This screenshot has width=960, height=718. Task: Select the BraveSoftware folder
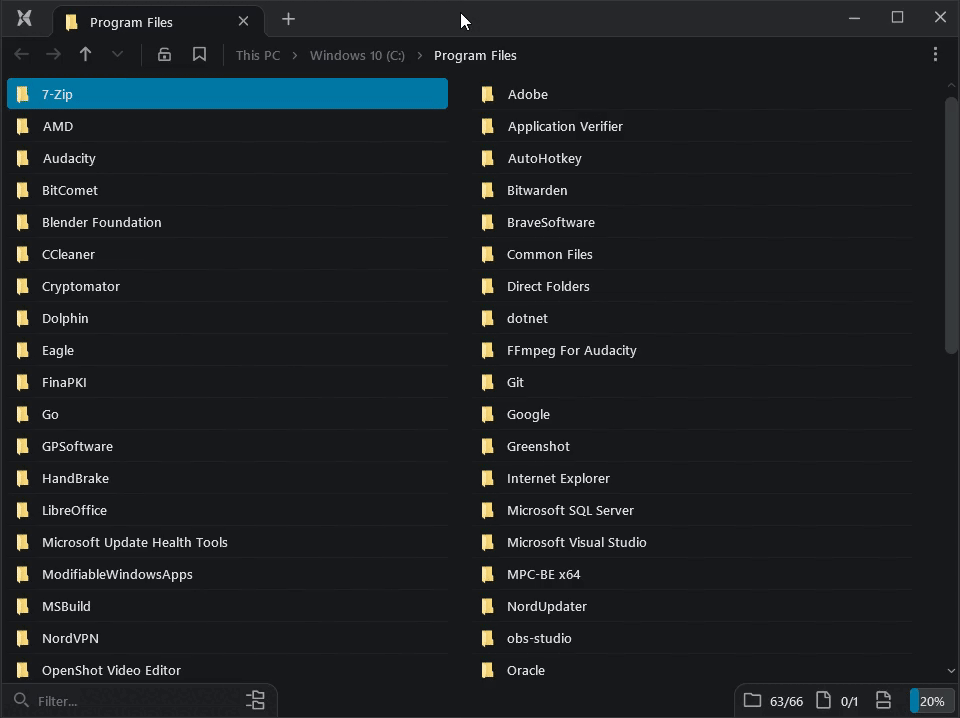(692, 222)
